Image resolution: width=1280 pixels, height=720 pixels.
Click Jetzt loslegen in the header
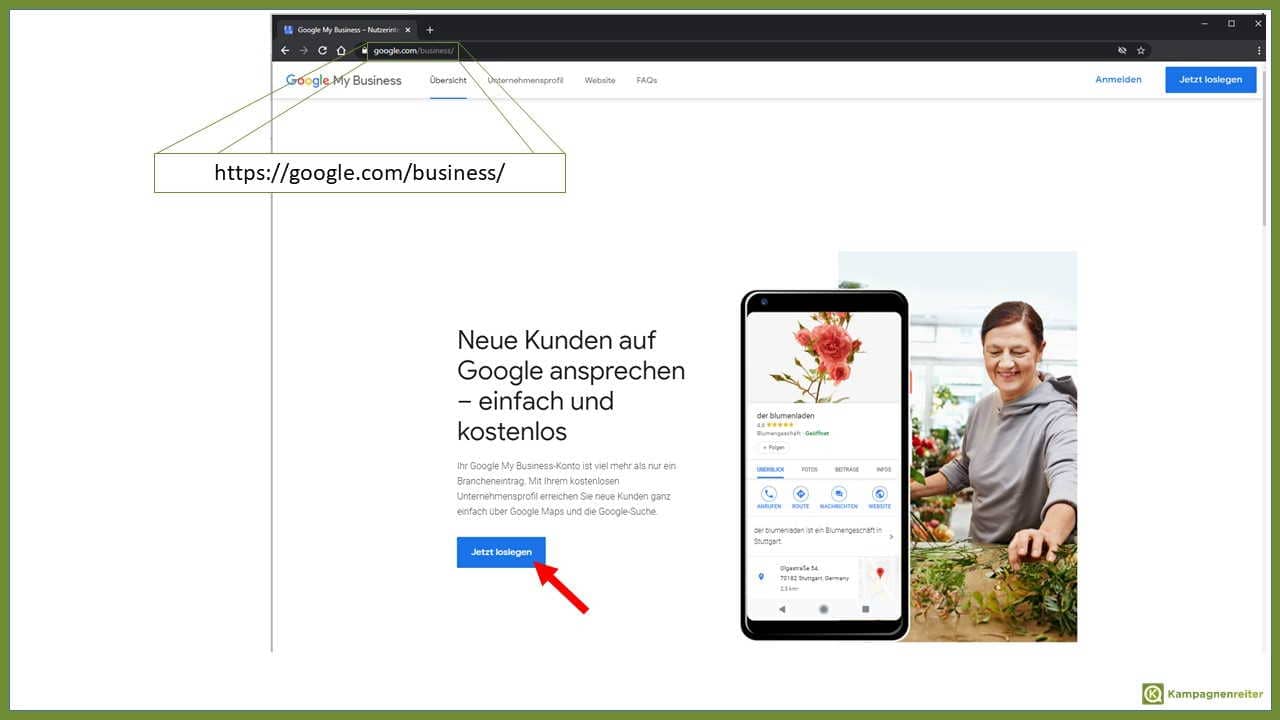1210,80
